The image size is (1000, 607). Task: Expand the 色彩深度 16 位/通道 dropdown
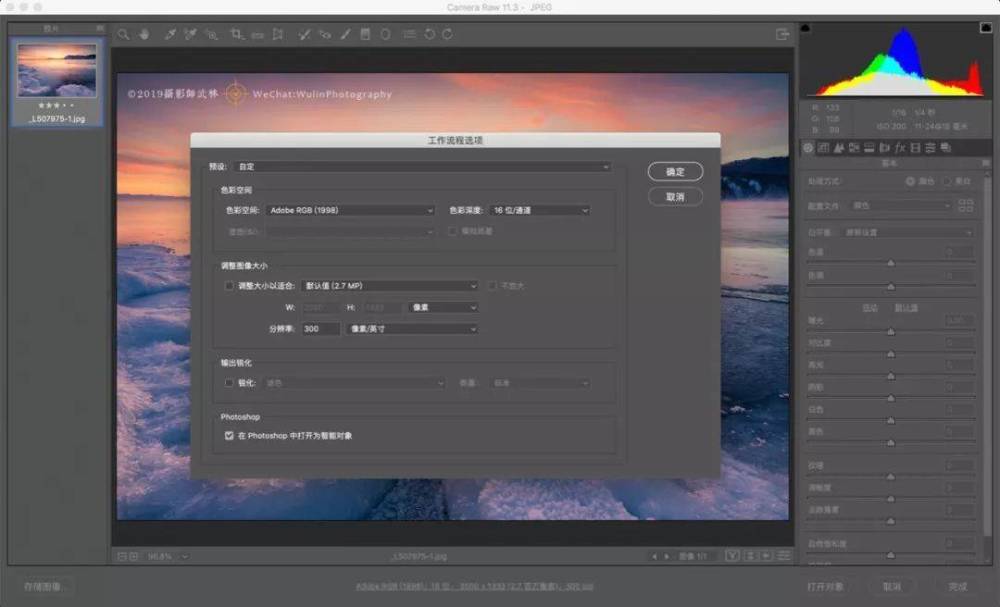pyautogui.click(x=540, y=211)
